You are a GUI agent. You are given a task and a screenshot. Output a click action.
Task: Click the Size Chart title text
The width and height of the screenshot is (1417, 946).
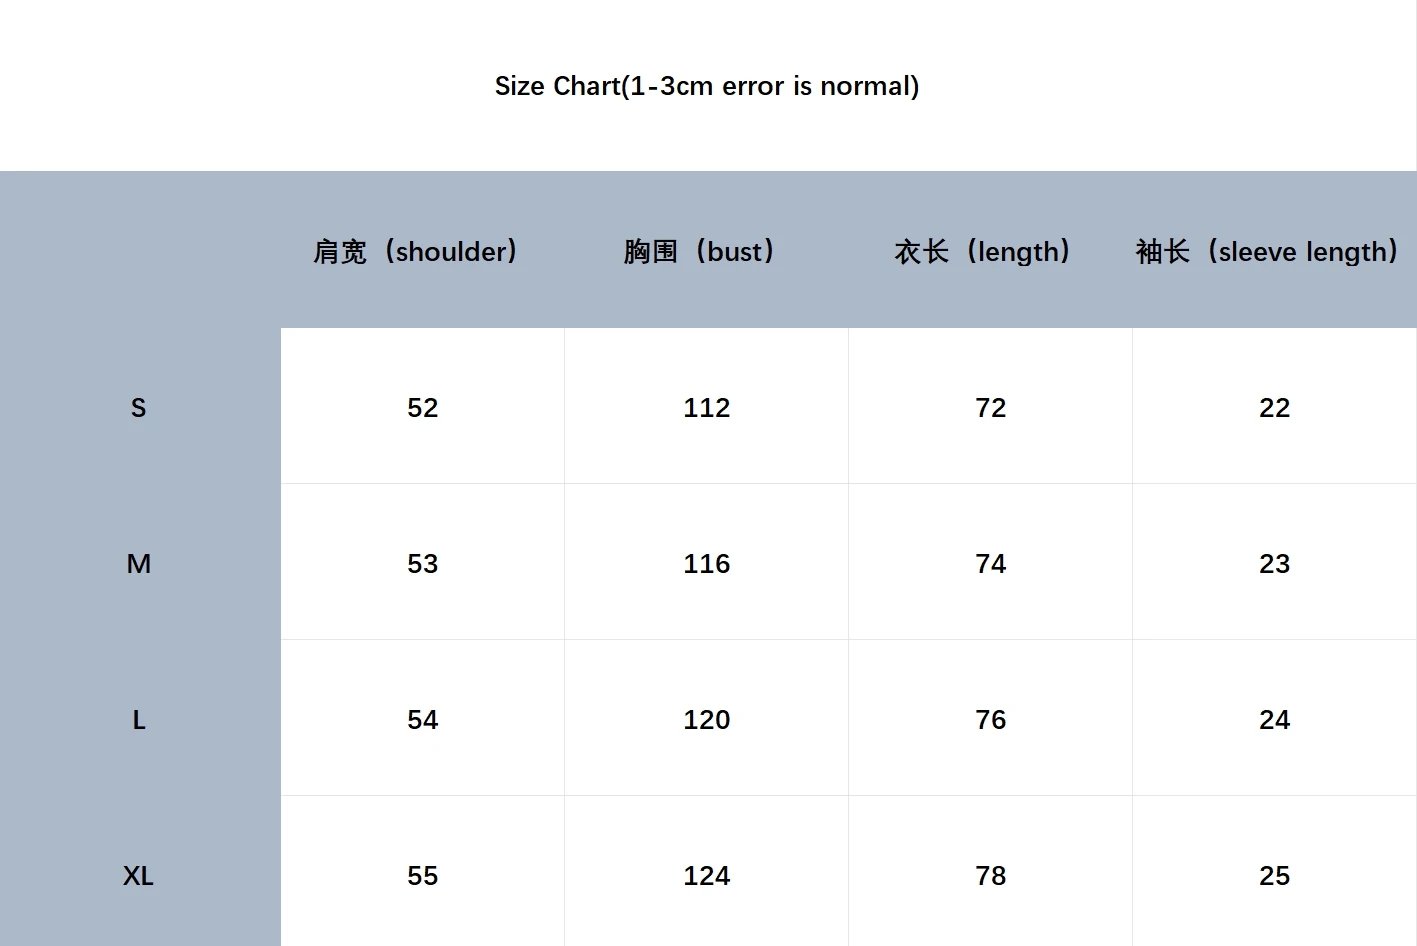click(707, 86)
